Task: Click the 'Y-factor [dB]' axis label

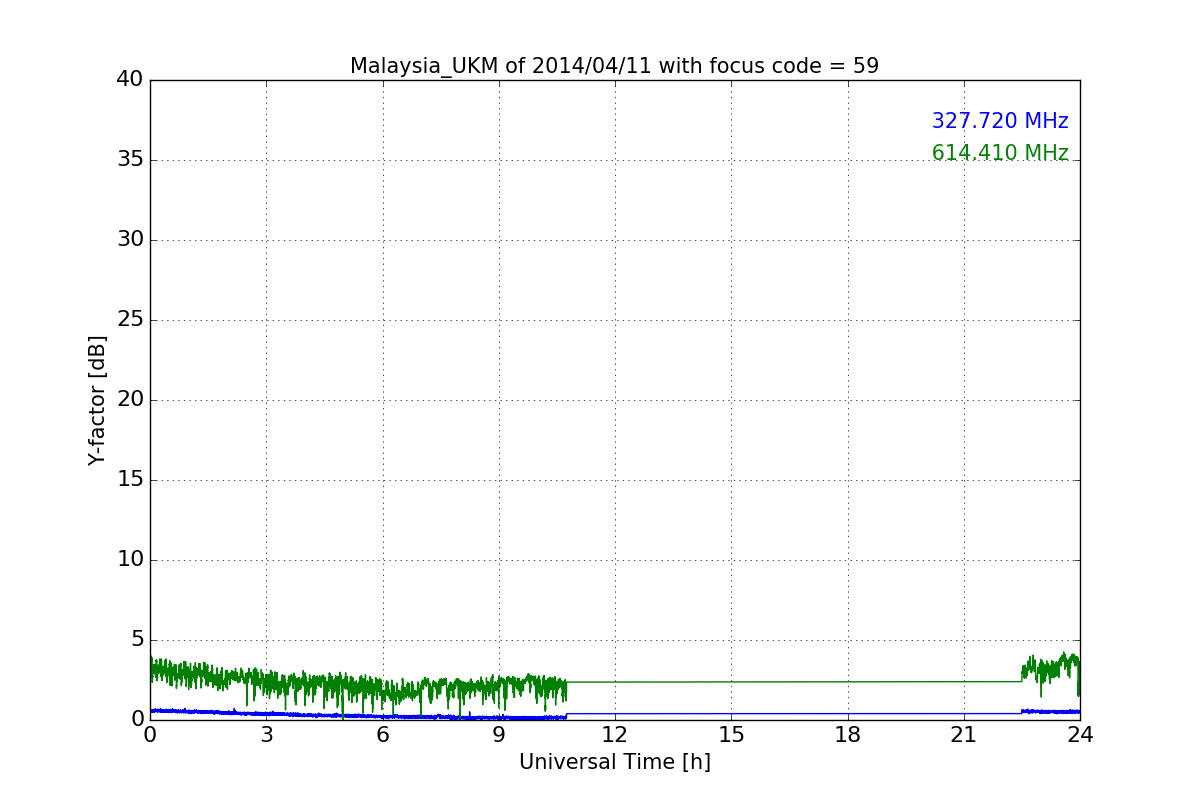Action: tap(97, 400)
